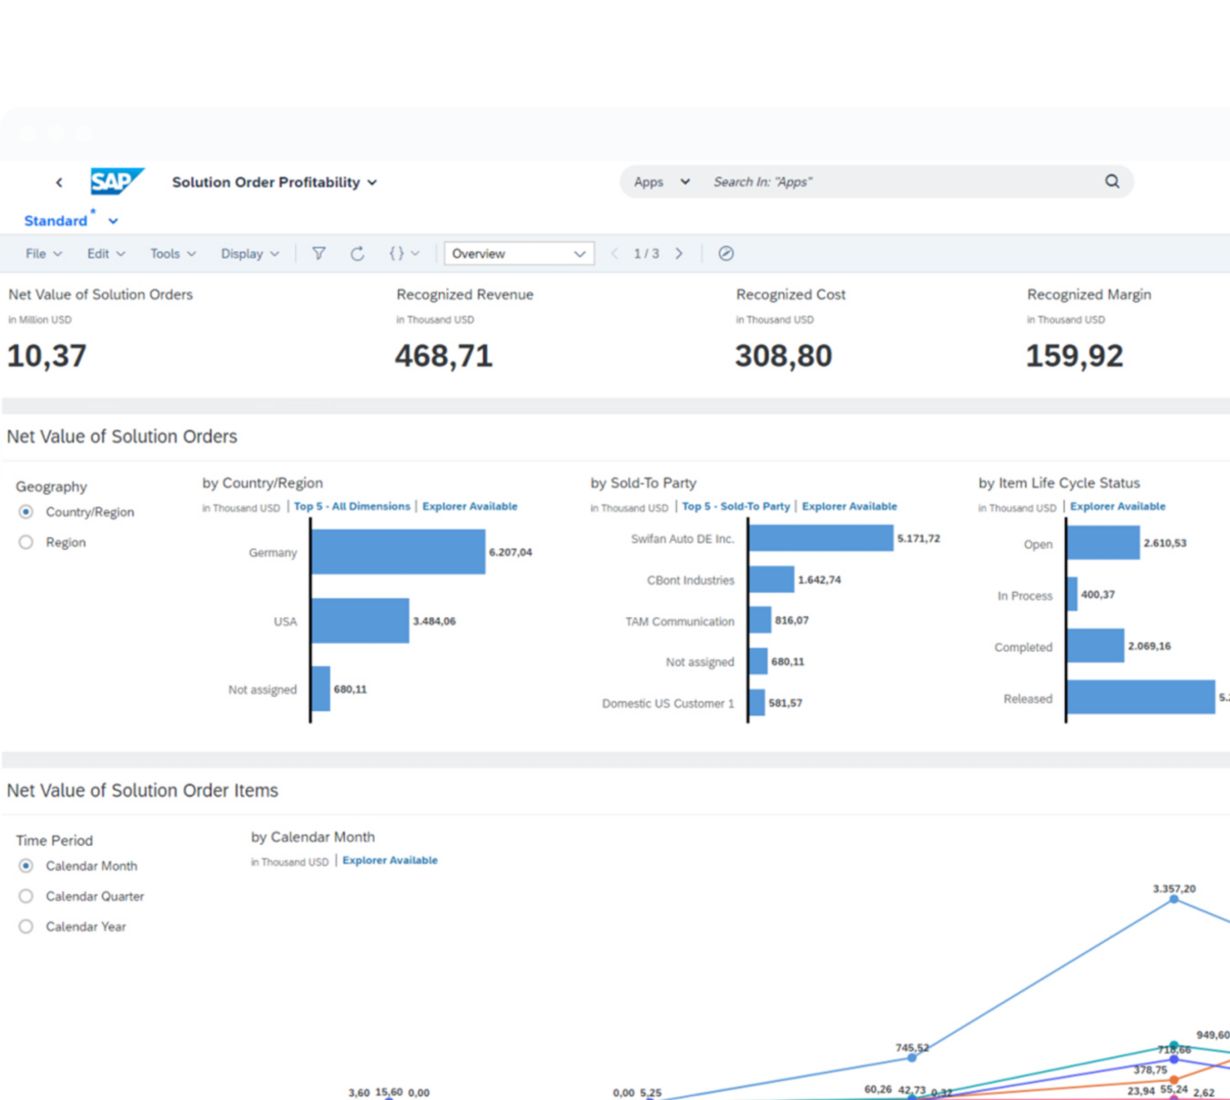Click the back arrow icon

pyautogui.click(x=59, y=182)
